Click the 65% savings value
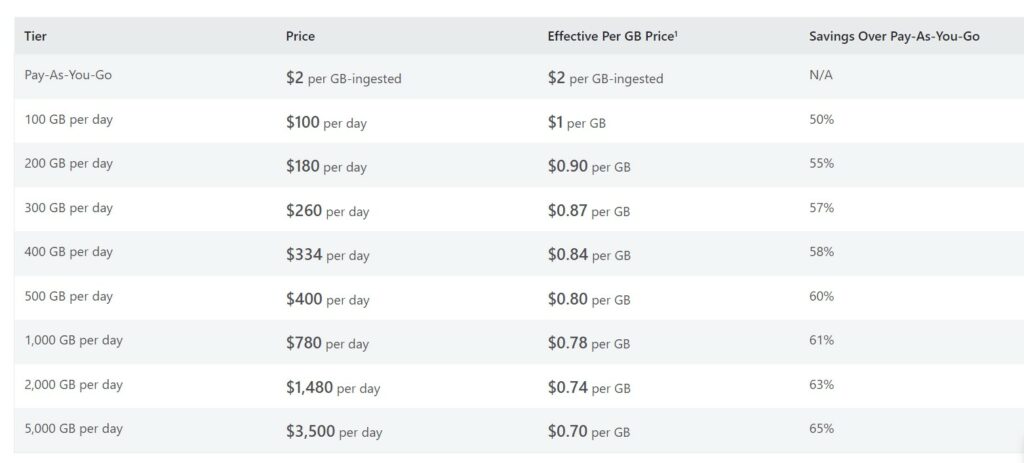1024x463 pixels. coord(822,429)
